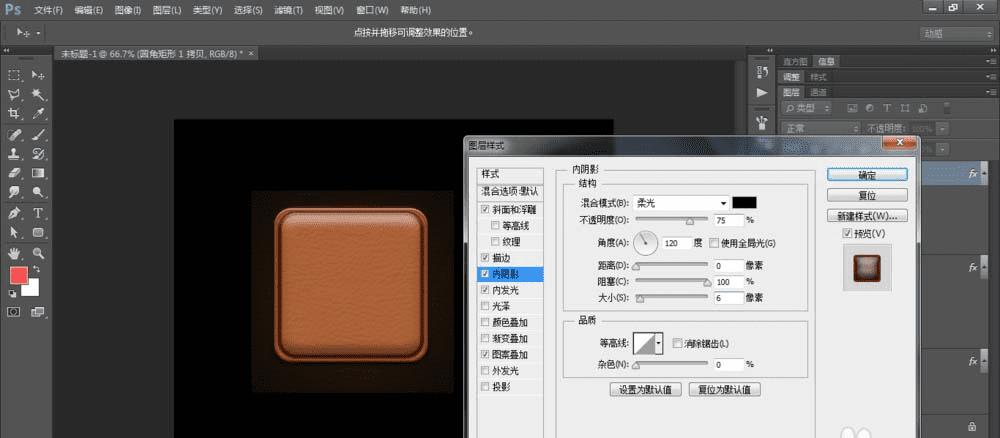The height and width of the screenshot is (438, 1000).
Task: Toggle the 使用全局光 checkbox
Action: tap(714, 243)
